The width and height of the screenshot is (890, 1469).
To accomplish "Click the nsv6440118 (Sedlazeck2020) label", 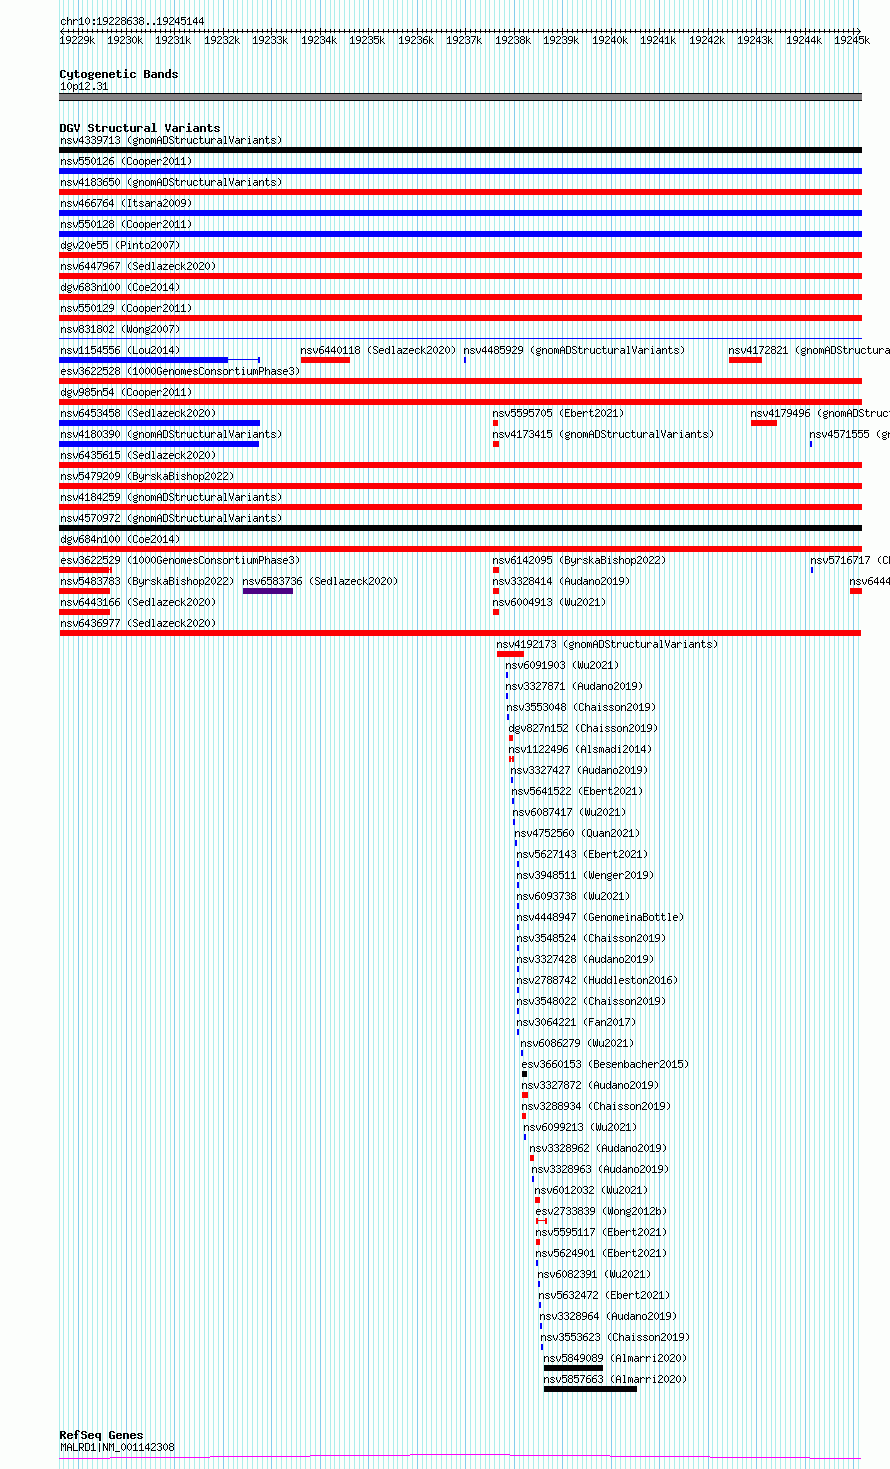I will click(379, 350).
